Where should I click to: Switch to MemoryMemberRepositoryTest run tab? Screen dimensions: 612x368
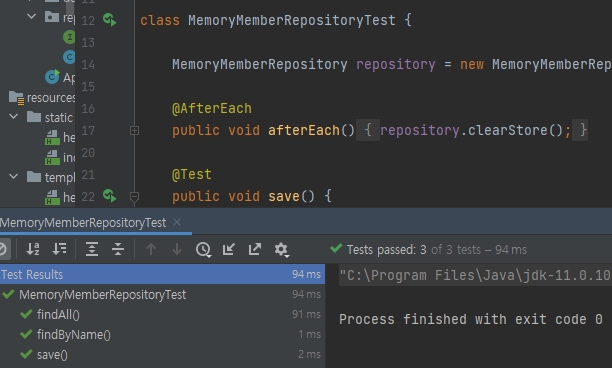point(83,223)
